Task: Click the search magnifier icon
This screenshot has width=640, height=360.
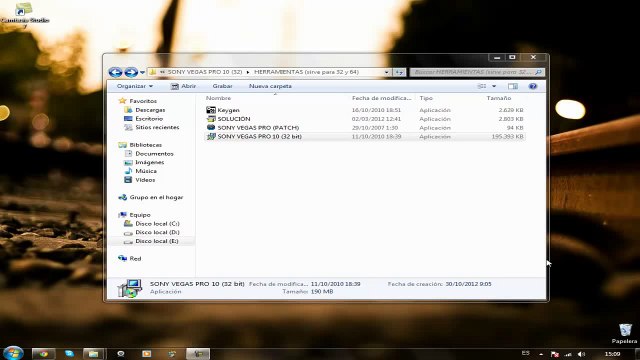Action: [x=538, y=72]
